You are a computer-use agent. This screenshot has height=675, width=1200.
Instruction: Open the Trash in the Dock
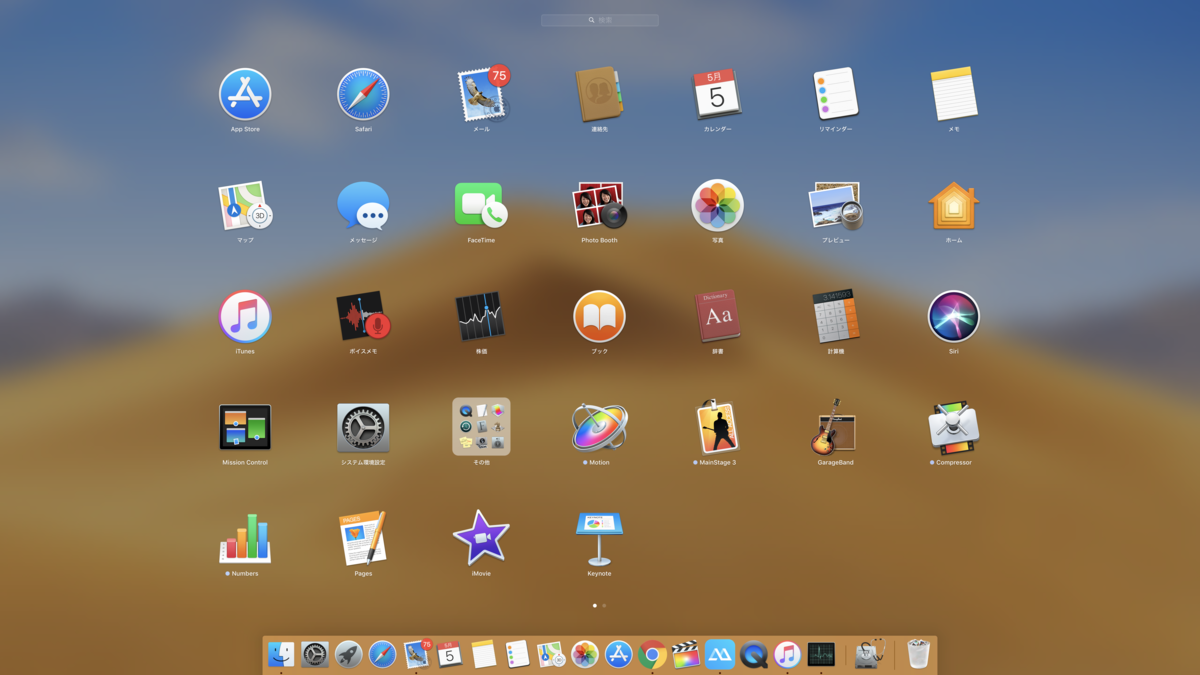point(918,654)
